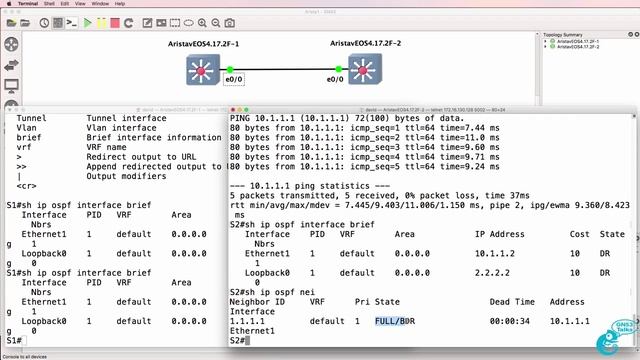Select the boxed e0/0 label near first switch

pyautogui.click(x=233, y=79)
